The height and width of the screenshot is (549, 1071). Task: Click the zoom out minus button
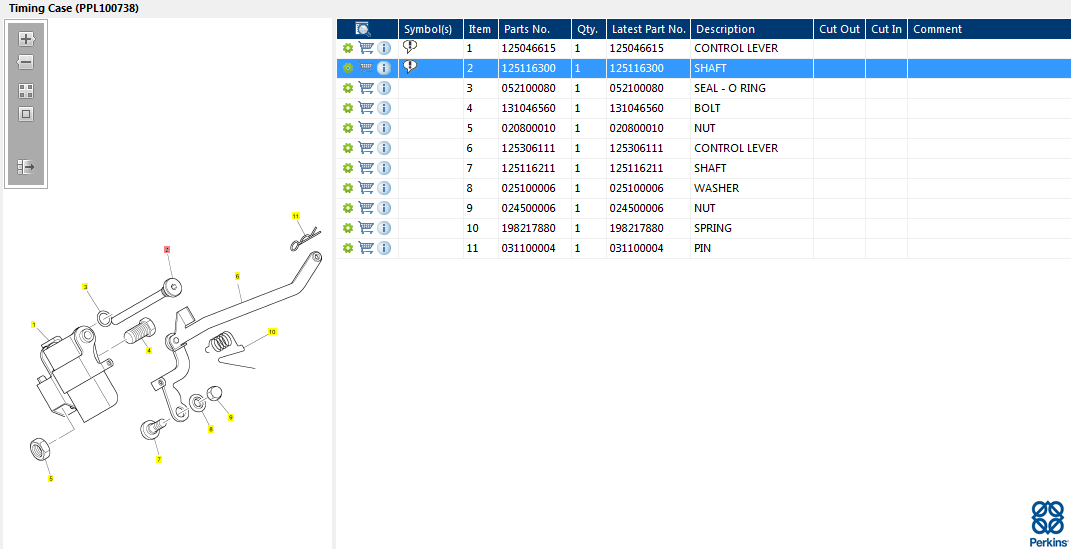click(26, 62)
